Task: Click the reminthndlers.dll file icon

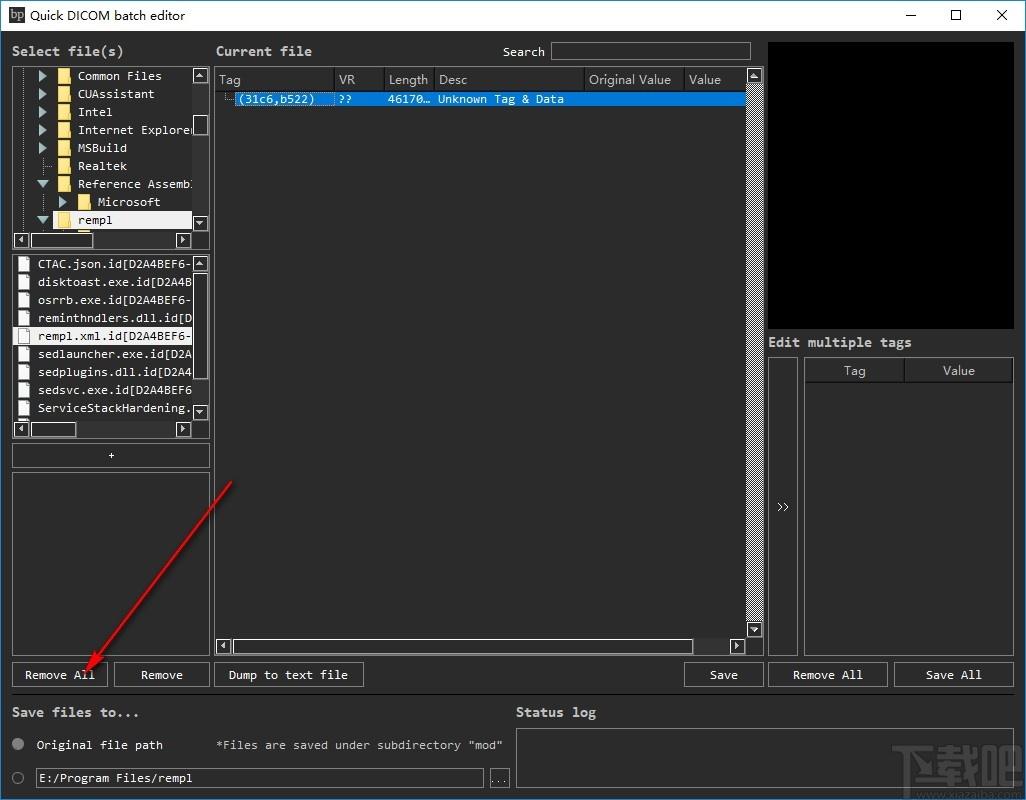Action: click(x=24, y=318)
